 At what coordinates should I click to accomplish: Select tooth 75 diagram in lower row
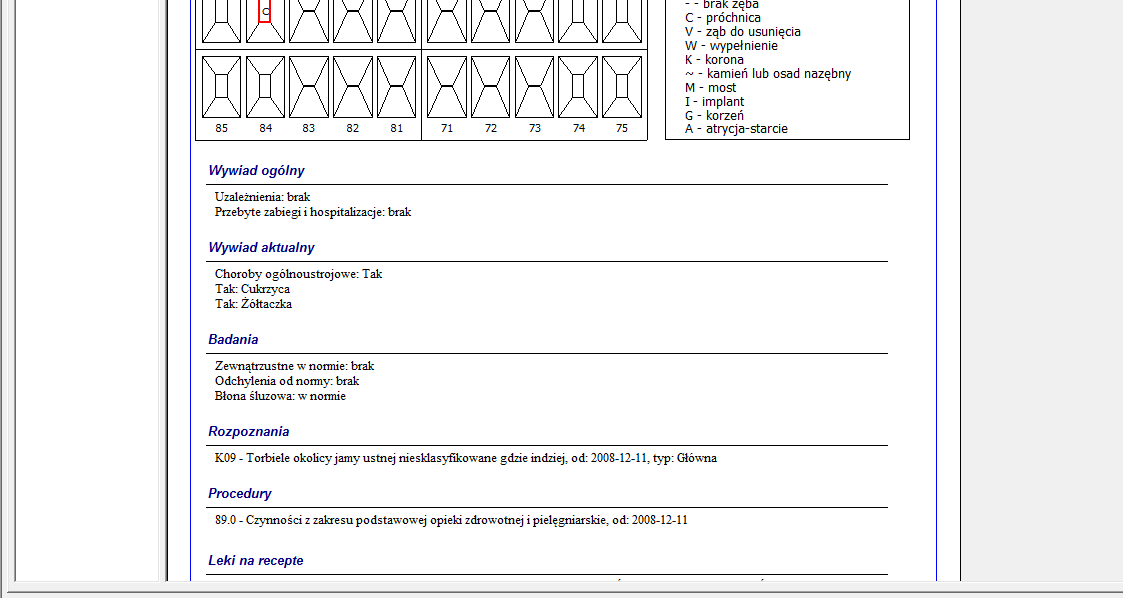[622, 87]
